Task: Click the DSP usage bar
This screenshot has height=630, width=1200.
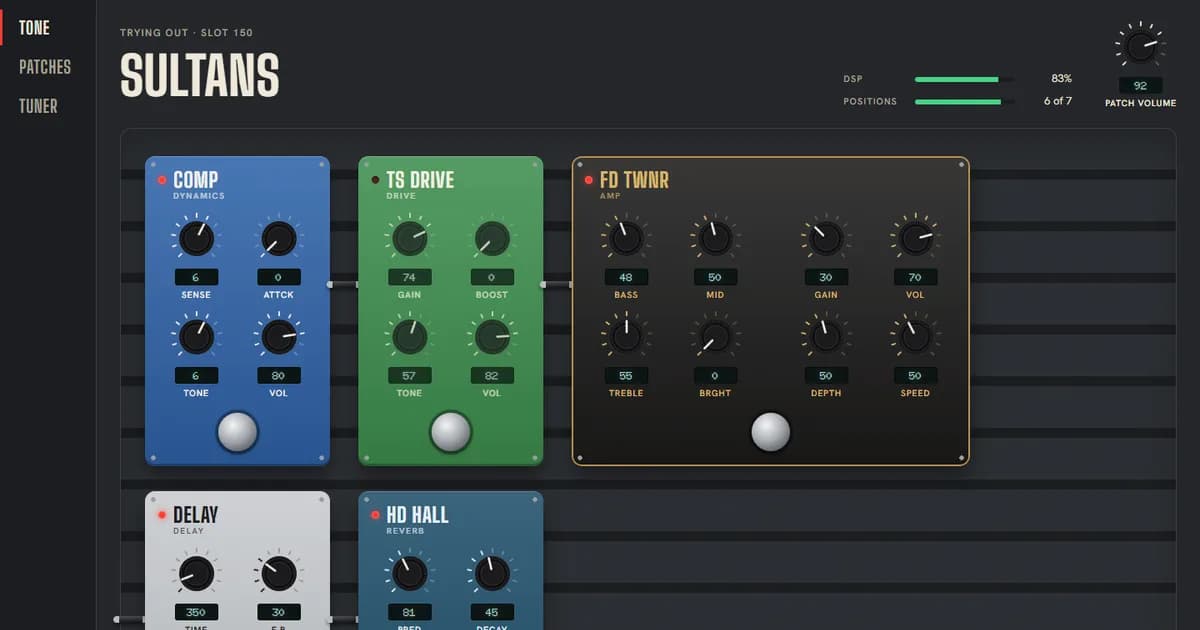Action: point(964,79)
